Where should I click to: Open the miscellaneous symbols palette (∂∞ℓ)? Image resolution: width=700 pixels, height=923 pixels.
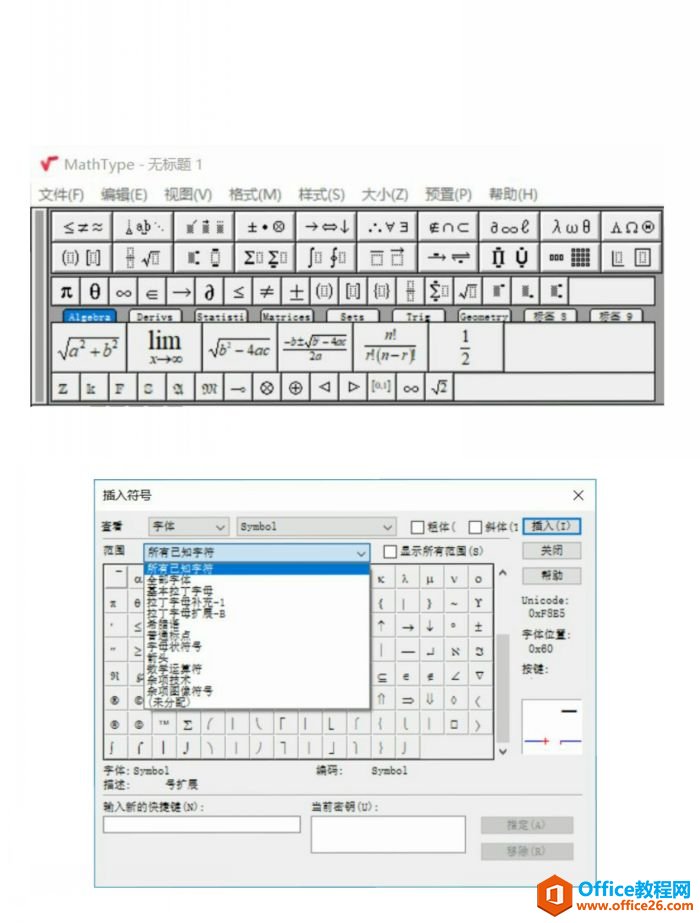tap(509, 227)
